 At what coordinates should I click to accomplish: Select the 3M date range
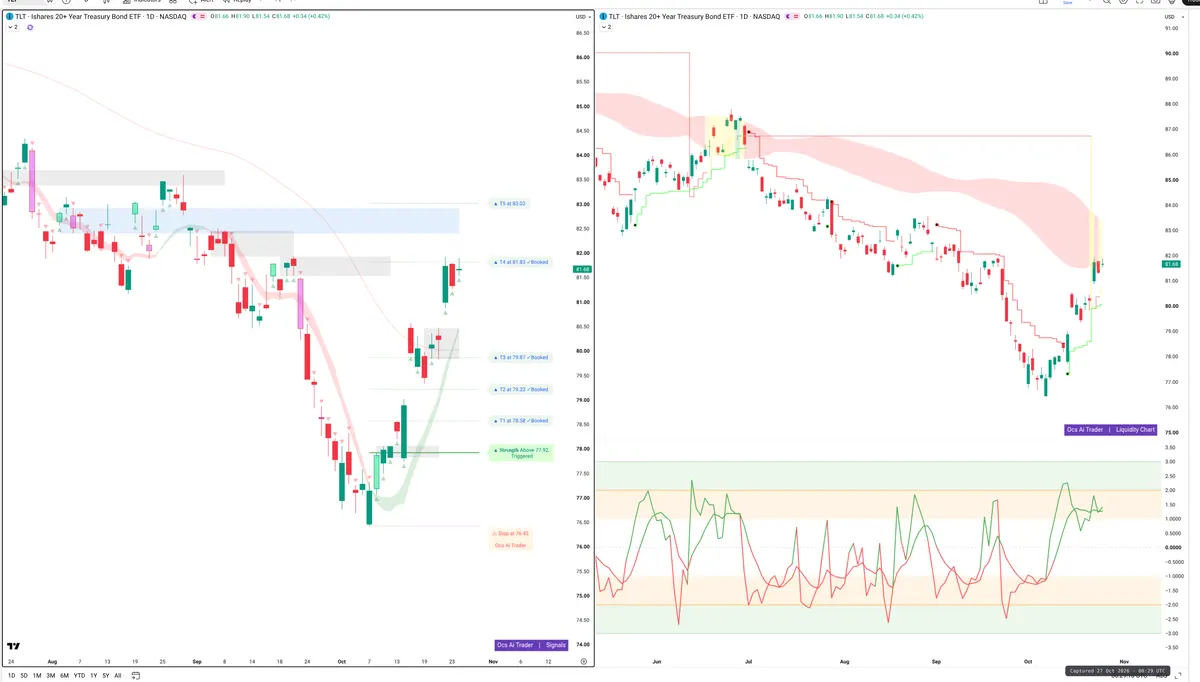pos(50,676)
